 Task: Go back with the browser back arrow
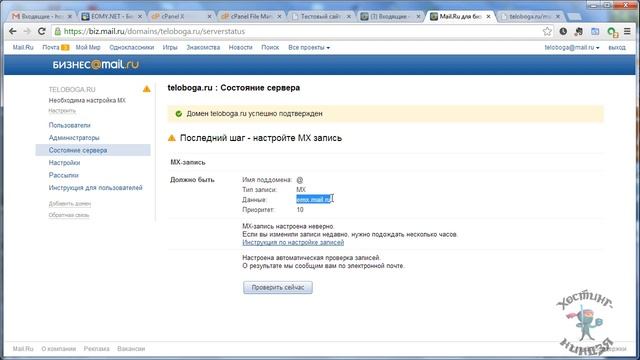pyautogui.click(x=13, y=31)
